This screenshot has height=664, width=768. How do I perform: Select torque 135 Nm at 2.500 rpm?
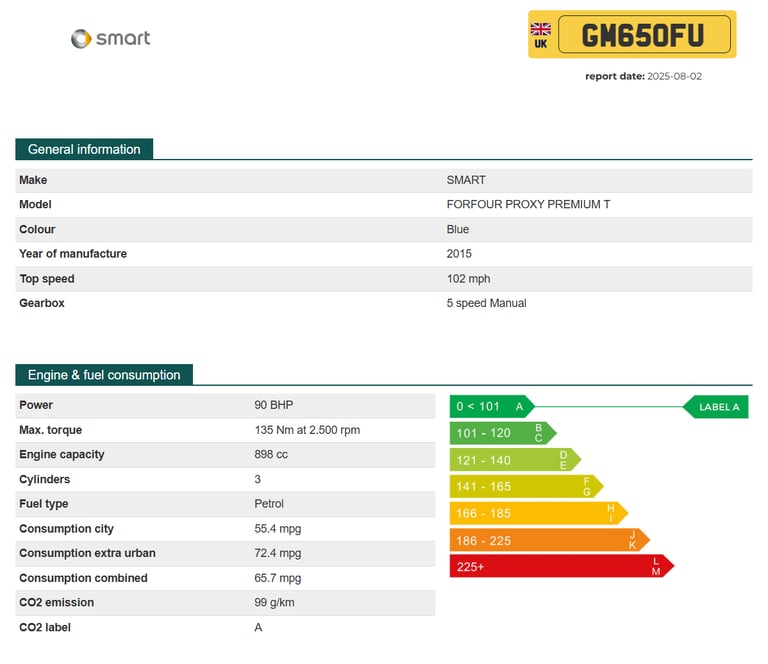[x=307, y=430]
